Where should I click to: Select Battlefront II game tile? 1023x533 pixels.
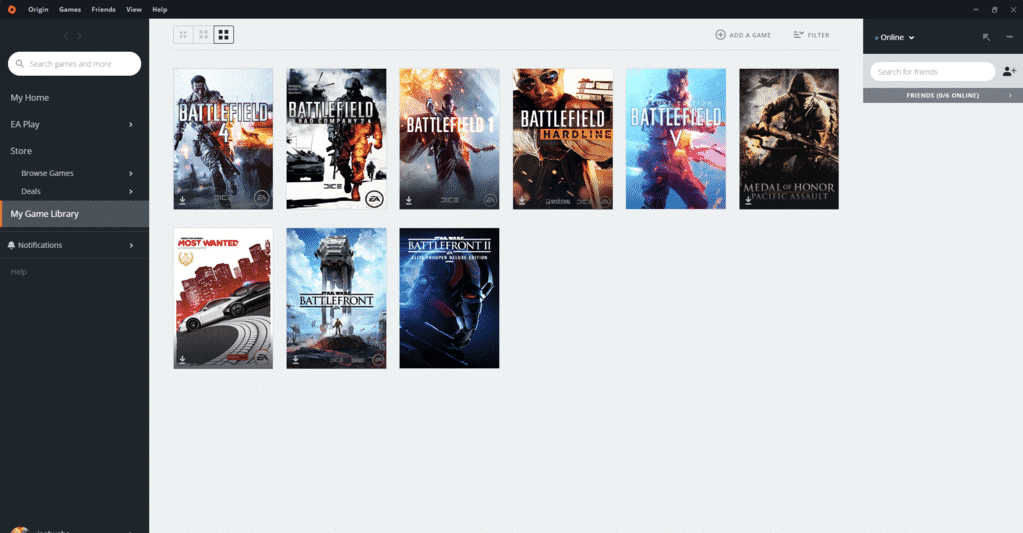tap(449, 298)
